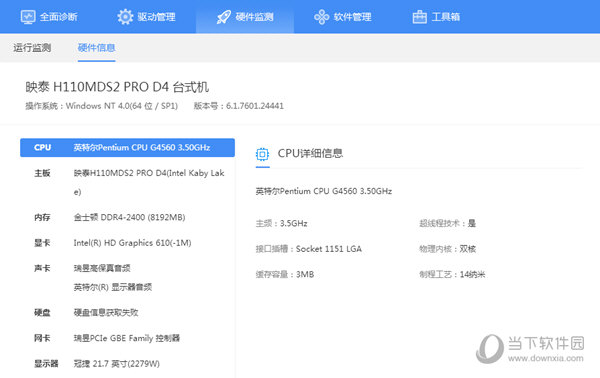Click the 驱动管理 gear icon

[x=125, y=17]
